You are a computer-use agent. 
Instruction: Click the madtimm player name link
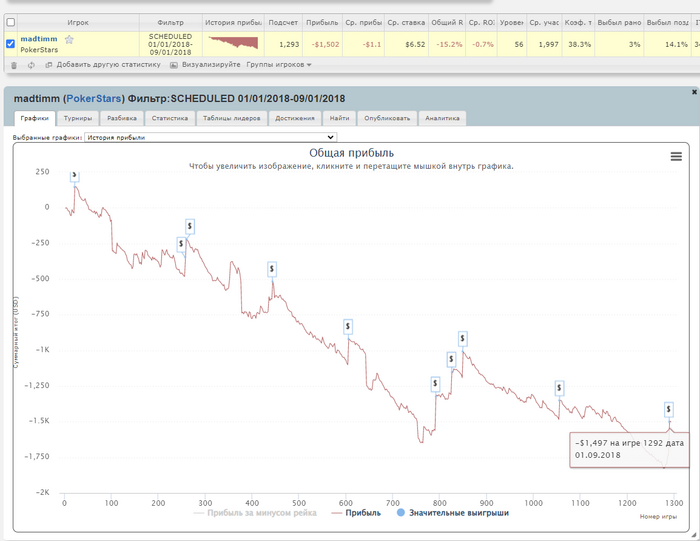[x=39, y=39]
